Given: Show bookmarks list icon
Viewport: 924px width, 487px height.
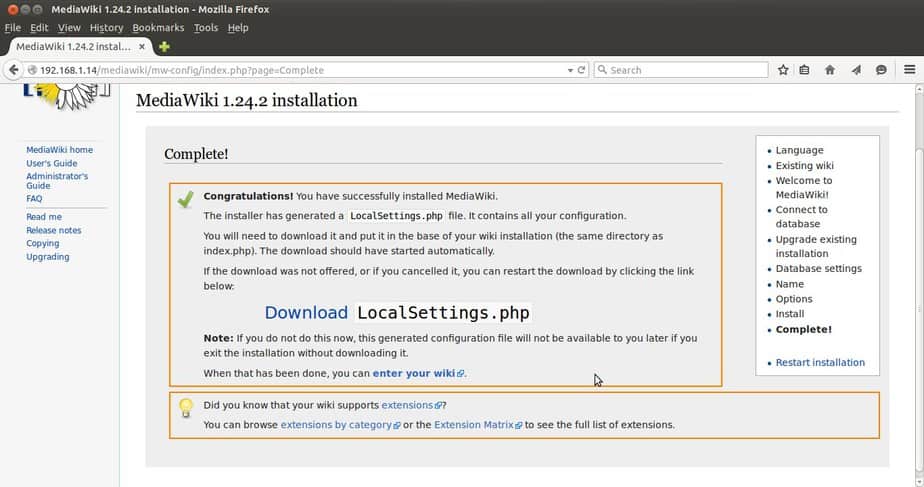Looking at the screenshot, I should pos(804,70).
